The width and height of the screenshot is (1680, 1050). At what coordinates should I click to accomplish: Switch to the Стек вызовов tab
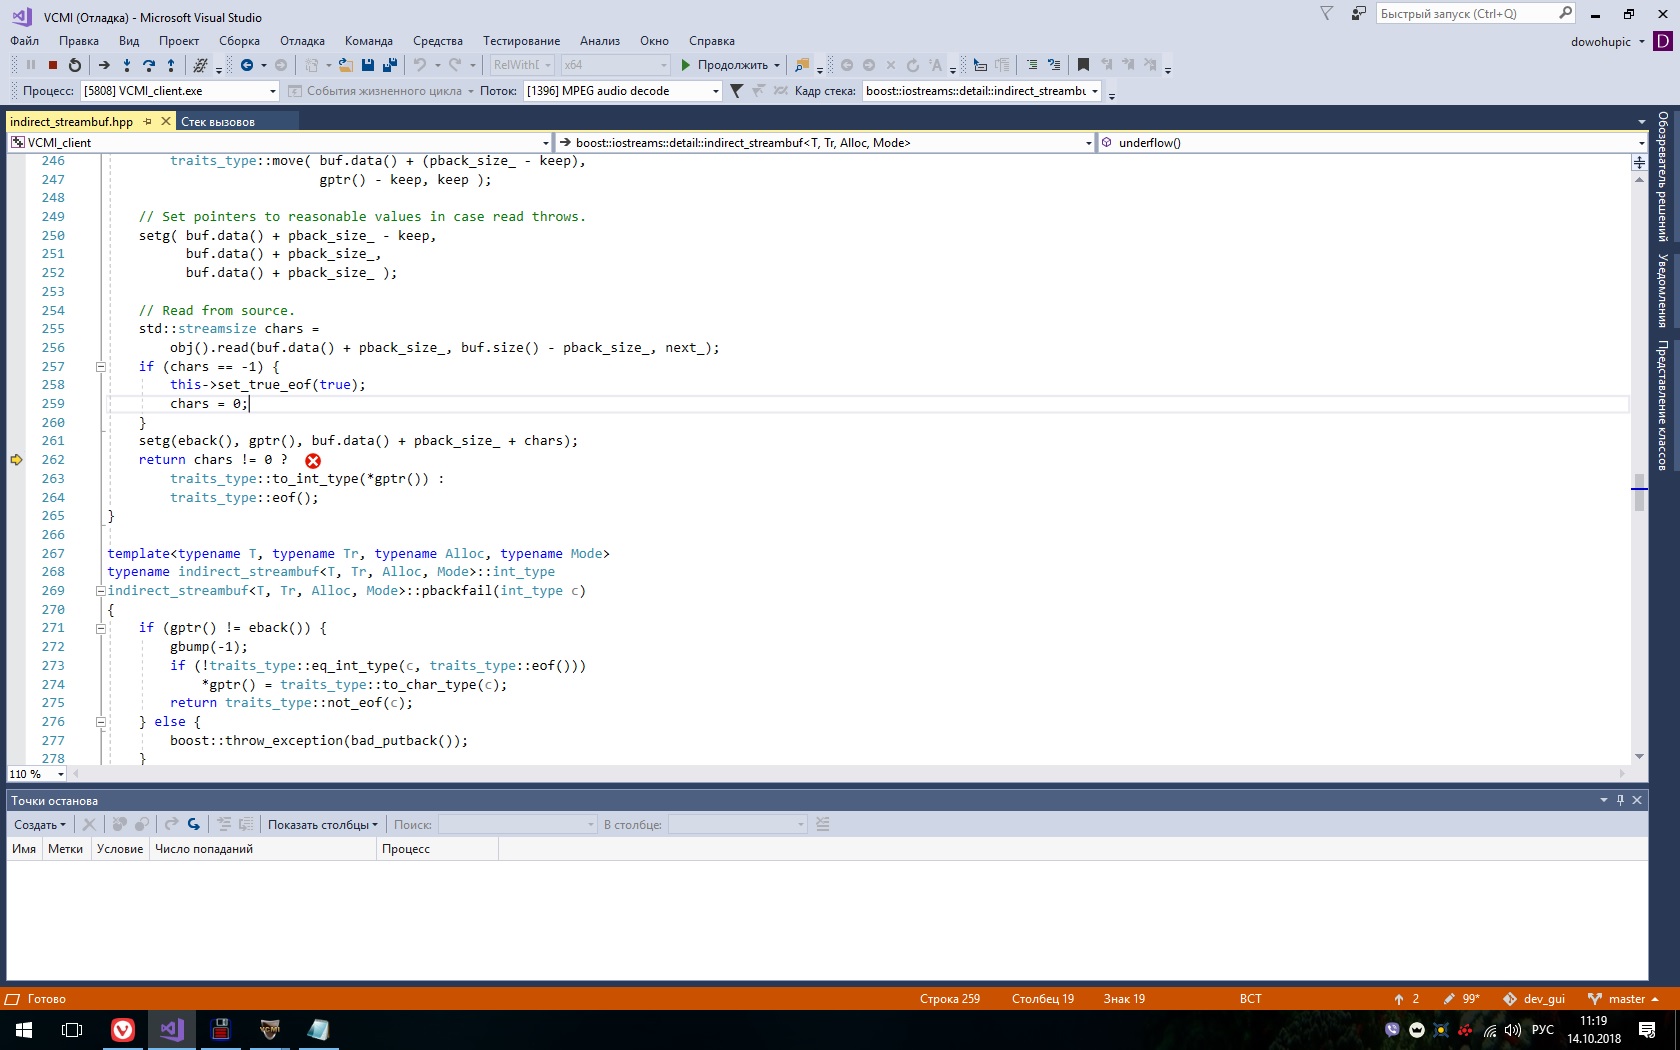pos(218,122)
